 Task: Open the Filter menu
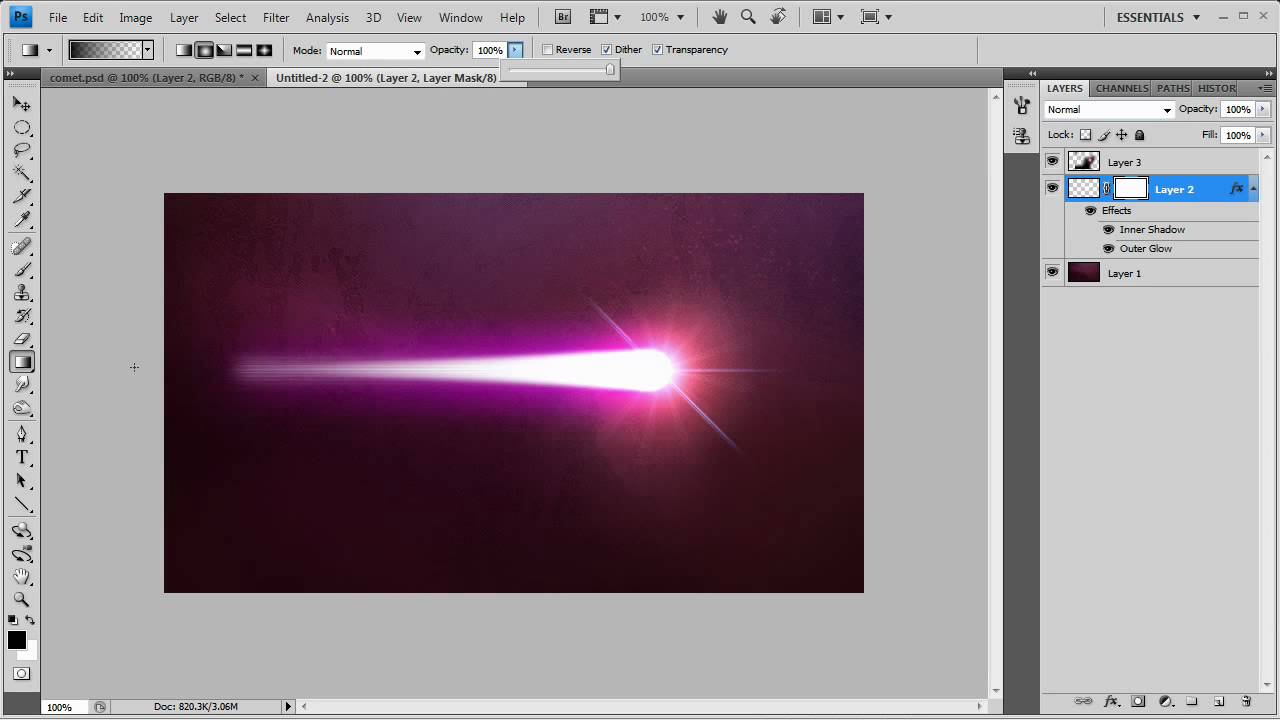point(276,17)
